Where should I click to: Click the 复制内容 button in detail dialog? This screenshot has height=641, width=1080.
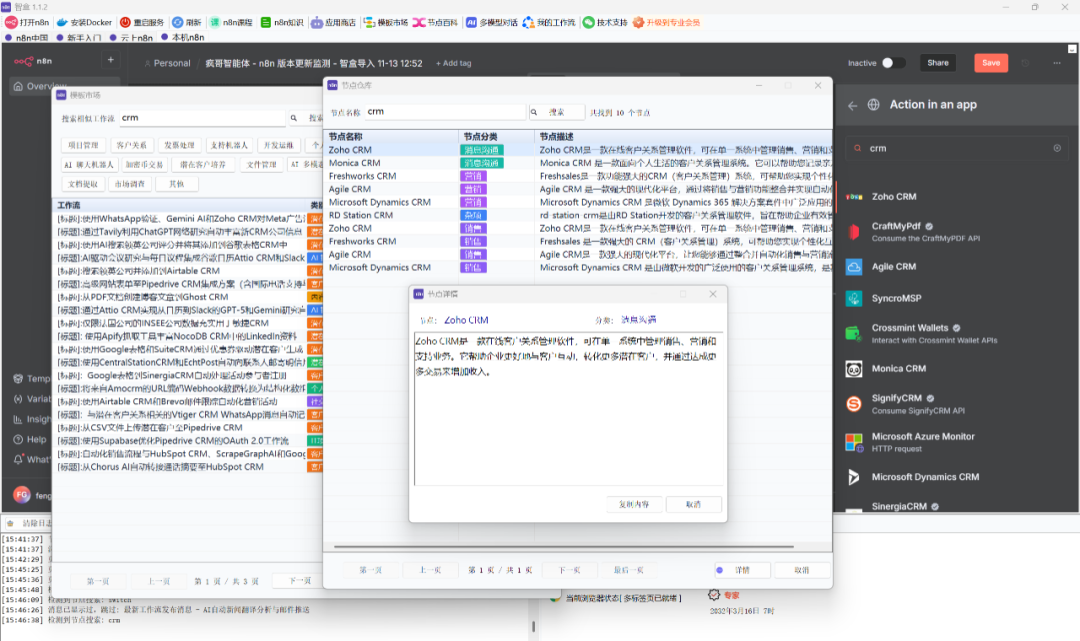coord(634,505)
